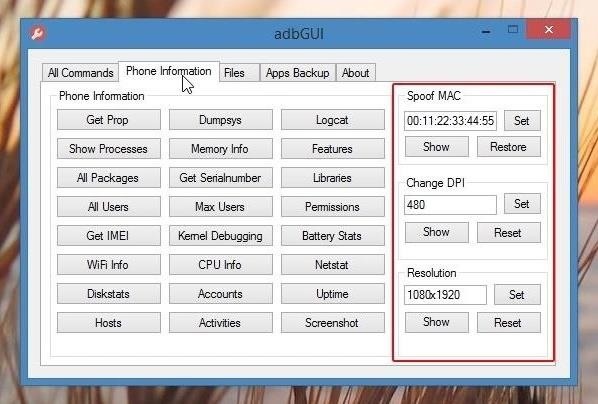Image resolution: width=598 pixels, height=404 pixels.
Task: Show the current resolution
Action: [437, 322]
